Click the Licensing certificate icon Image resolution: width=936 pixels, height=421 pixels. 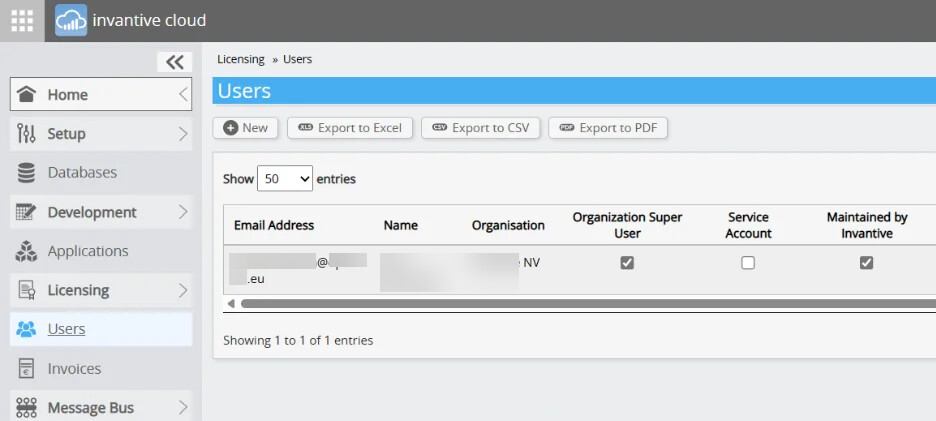(26, 290)
